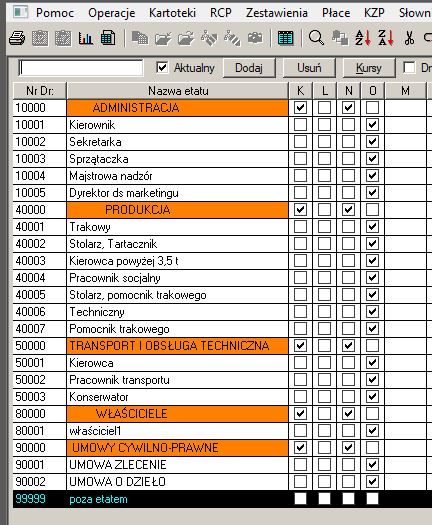Click the Kursy button
432x525 pixels.
(369, 68)
